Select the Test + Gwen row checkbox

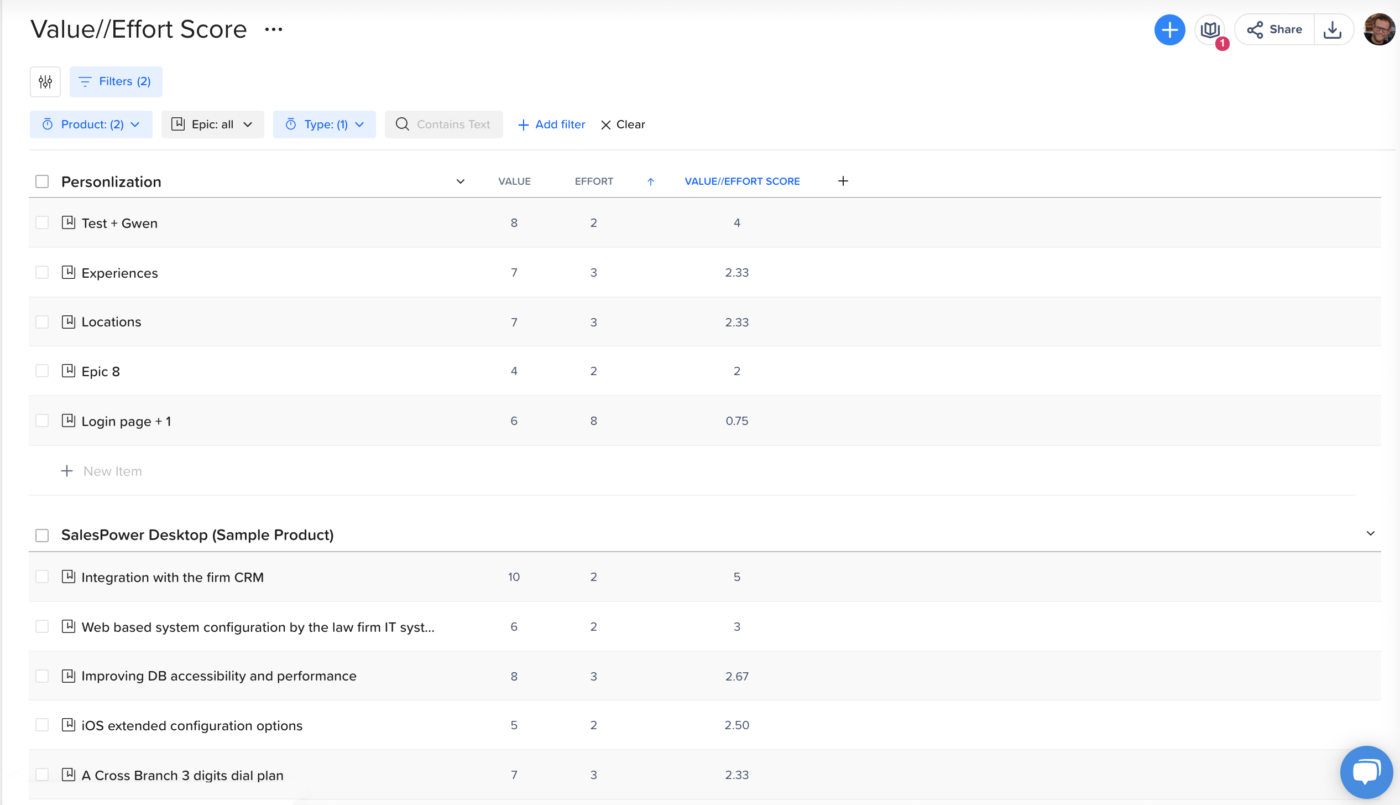tap(42, 223)
